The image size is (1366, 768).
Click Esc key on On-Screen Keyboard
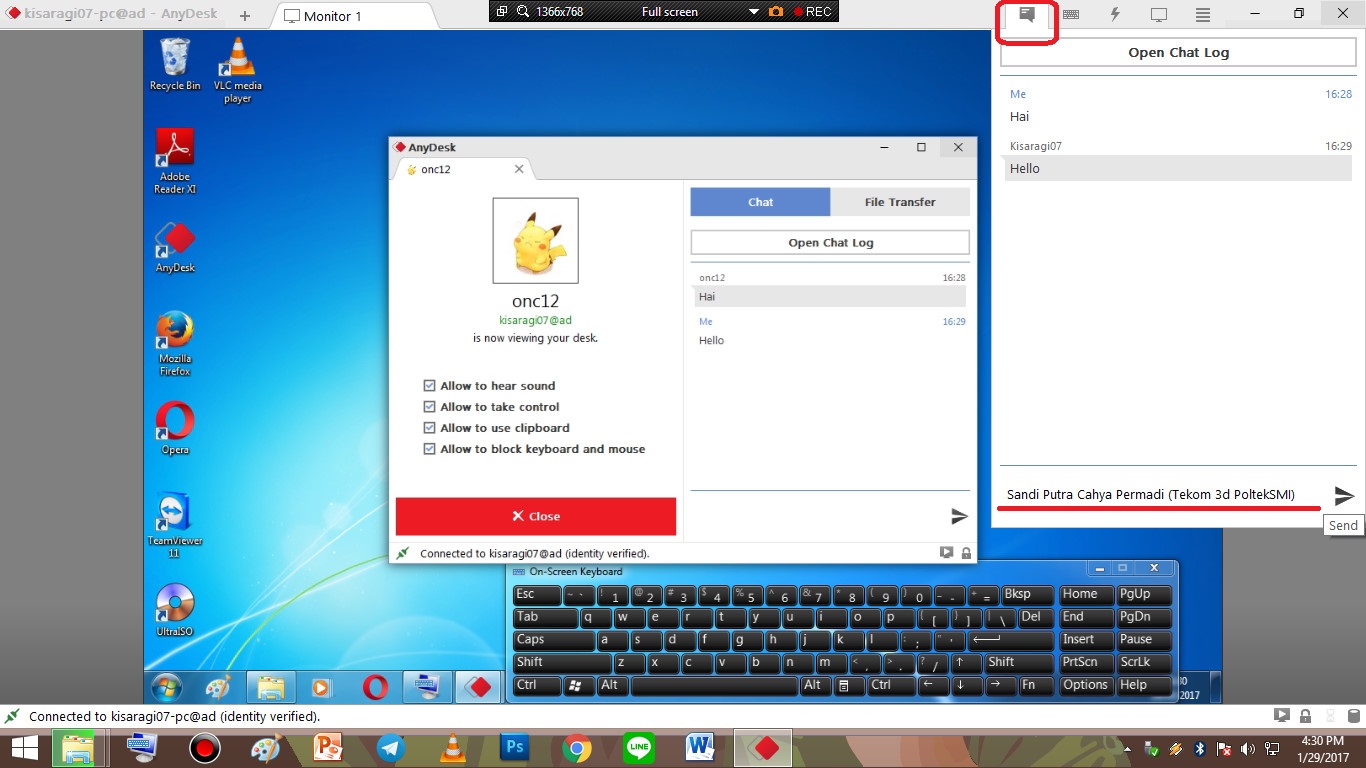(537, 595)
